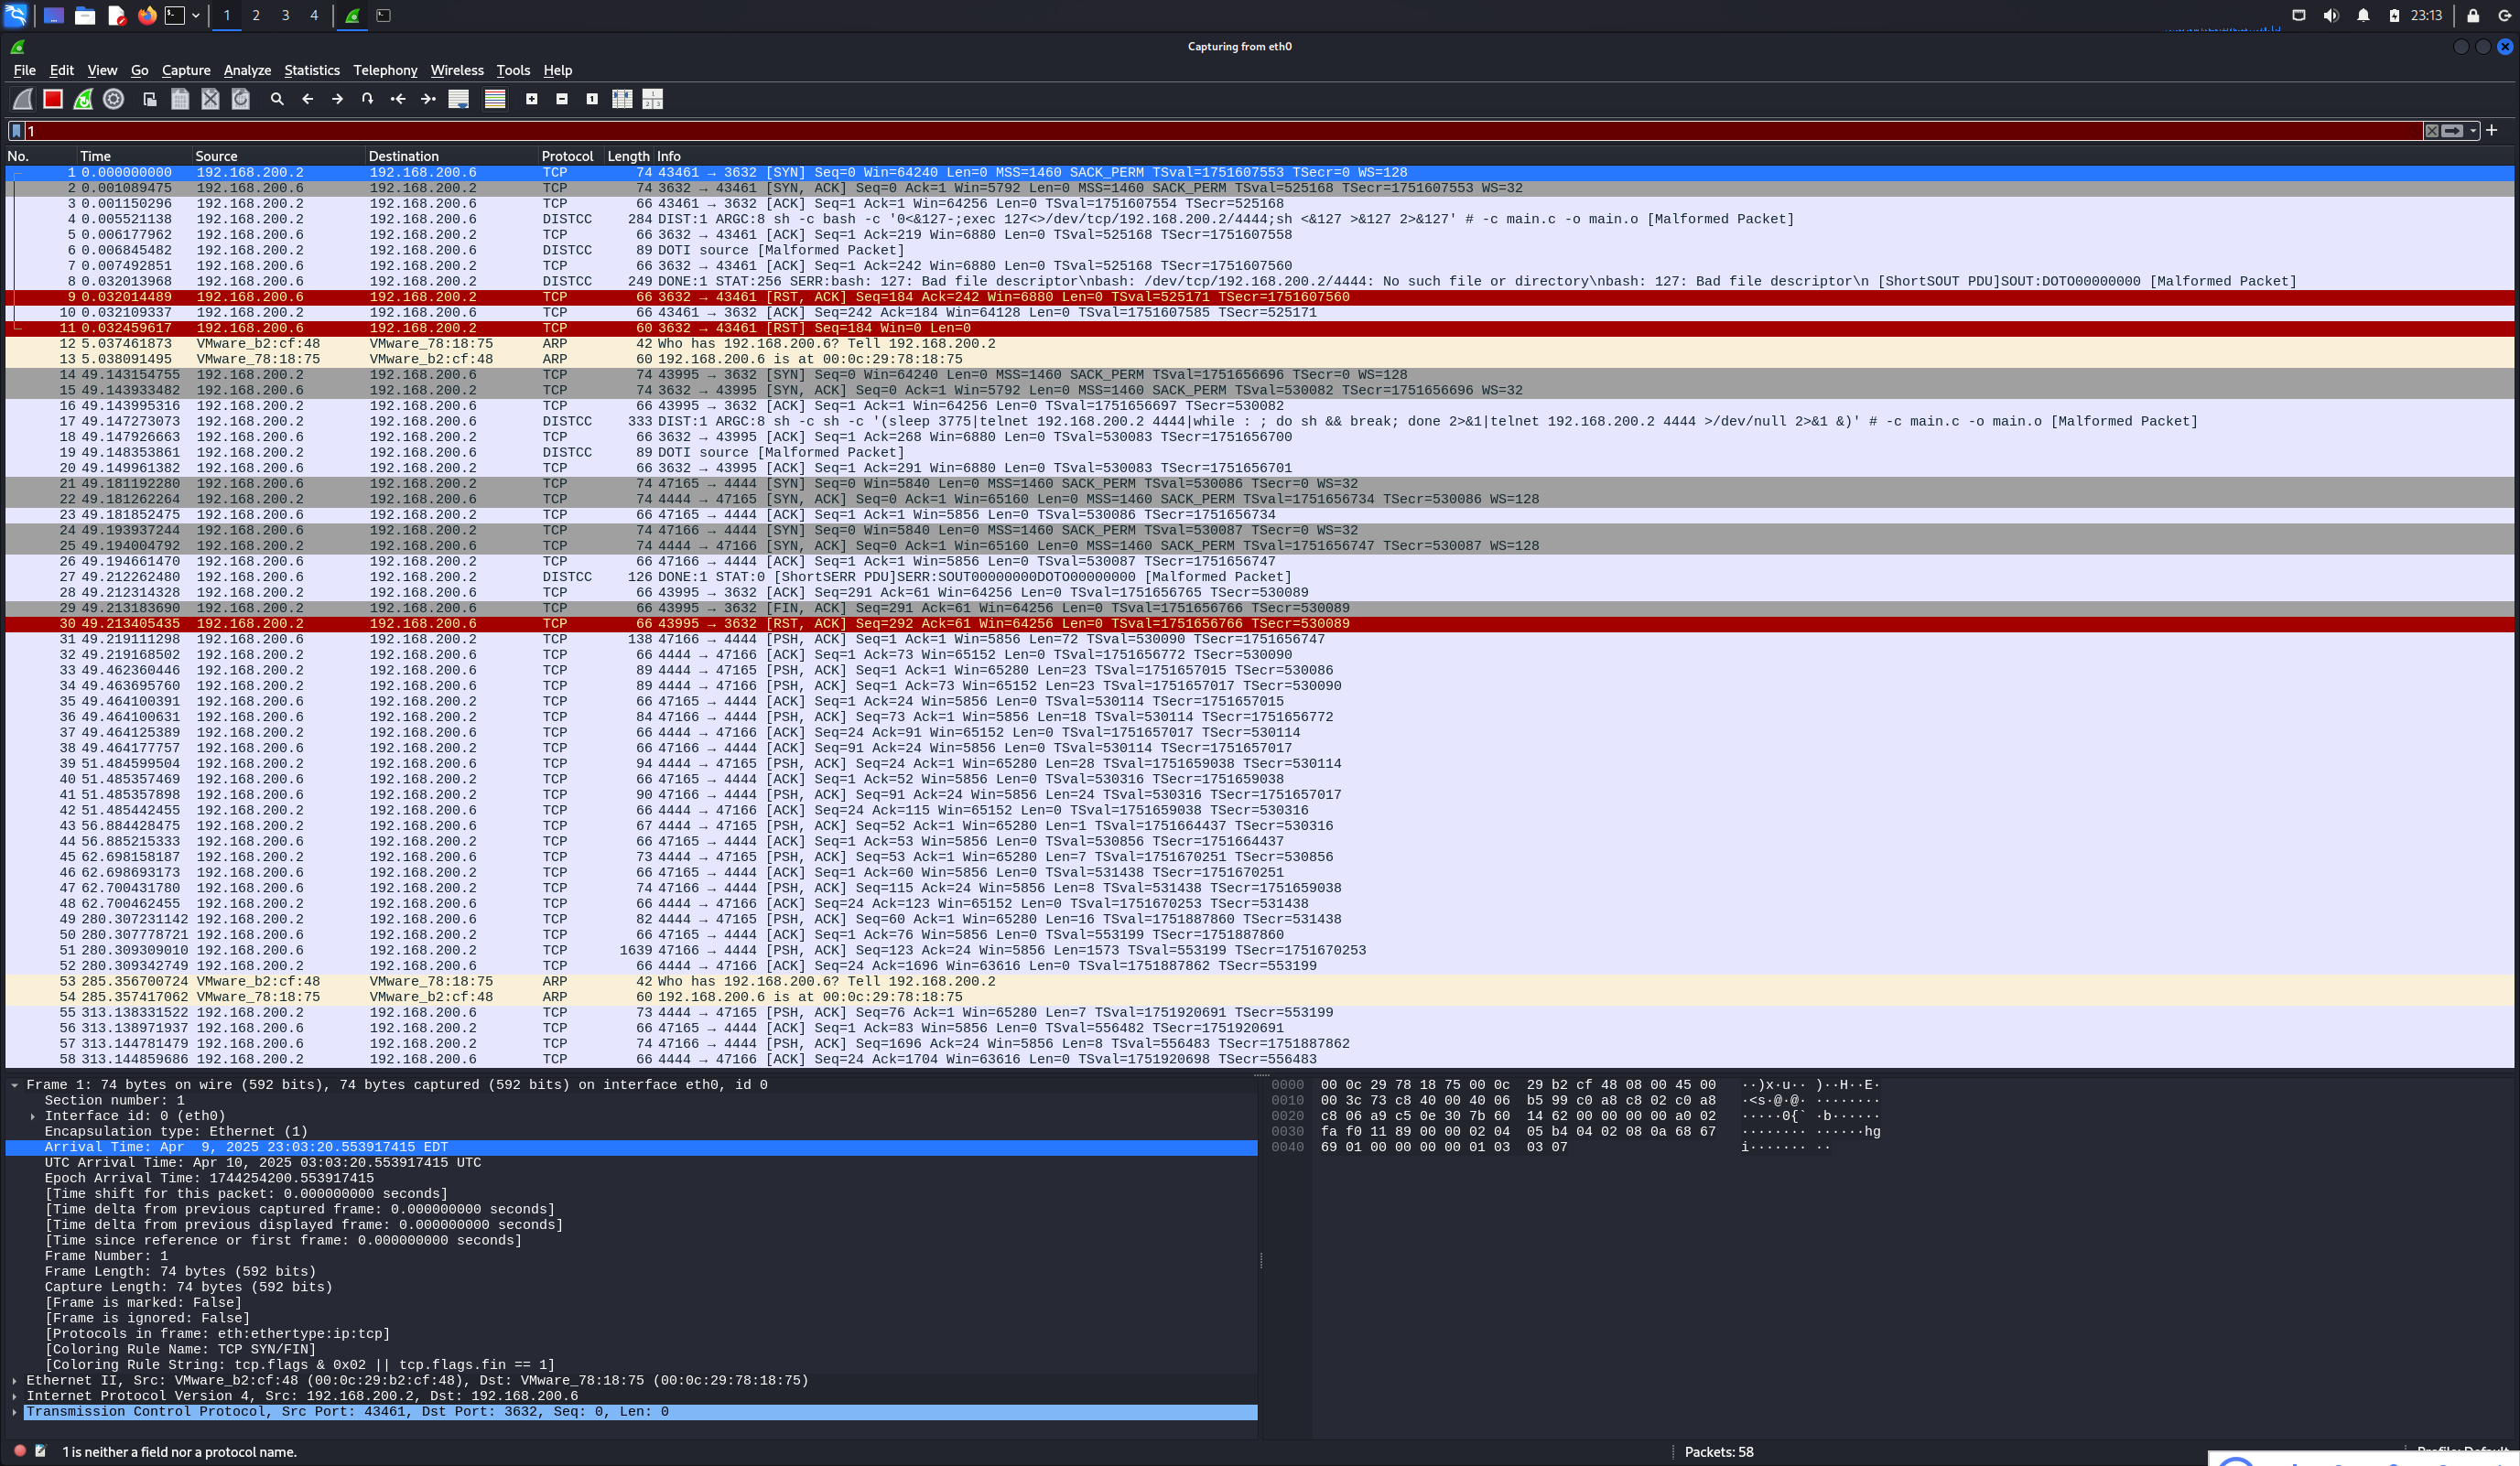Open the Analyze menu
This screenshot has width=2520, height=1466.
[x=247, y=70]
